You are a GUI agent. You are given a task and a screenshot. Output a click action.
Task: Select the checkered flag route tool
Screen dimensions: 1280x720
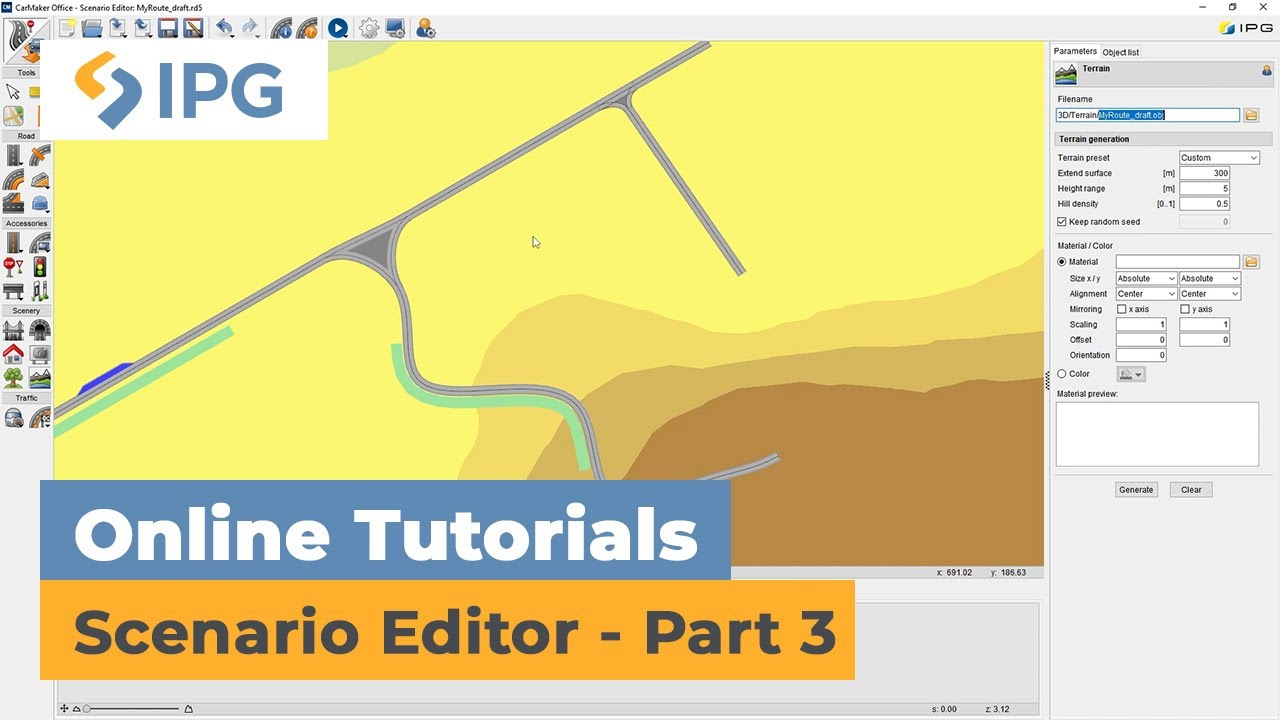click(x=40, y=417)
